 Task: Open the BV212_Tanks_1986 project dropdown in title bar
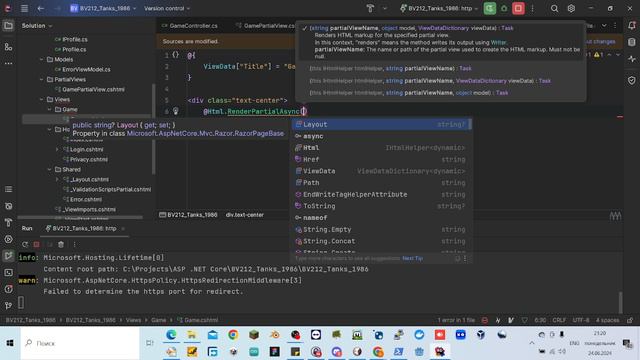(x=103, y=8)
